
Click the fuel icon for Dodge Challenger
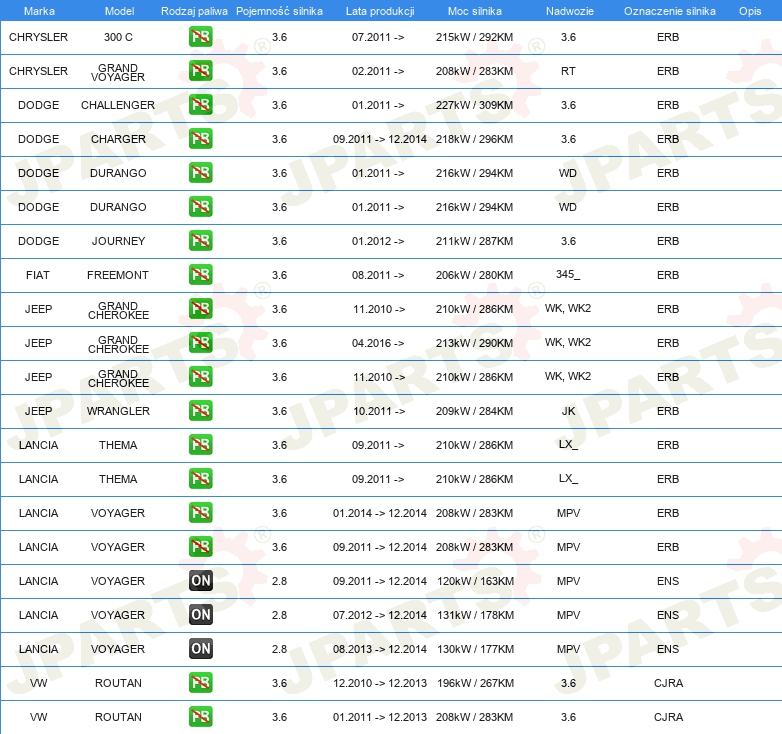coord(200,105)
